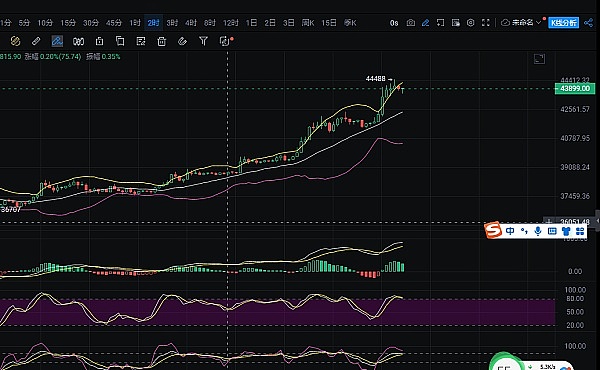600x370 pixels.
Task: Click the 40787.95 price axis label
Action: 575,138
